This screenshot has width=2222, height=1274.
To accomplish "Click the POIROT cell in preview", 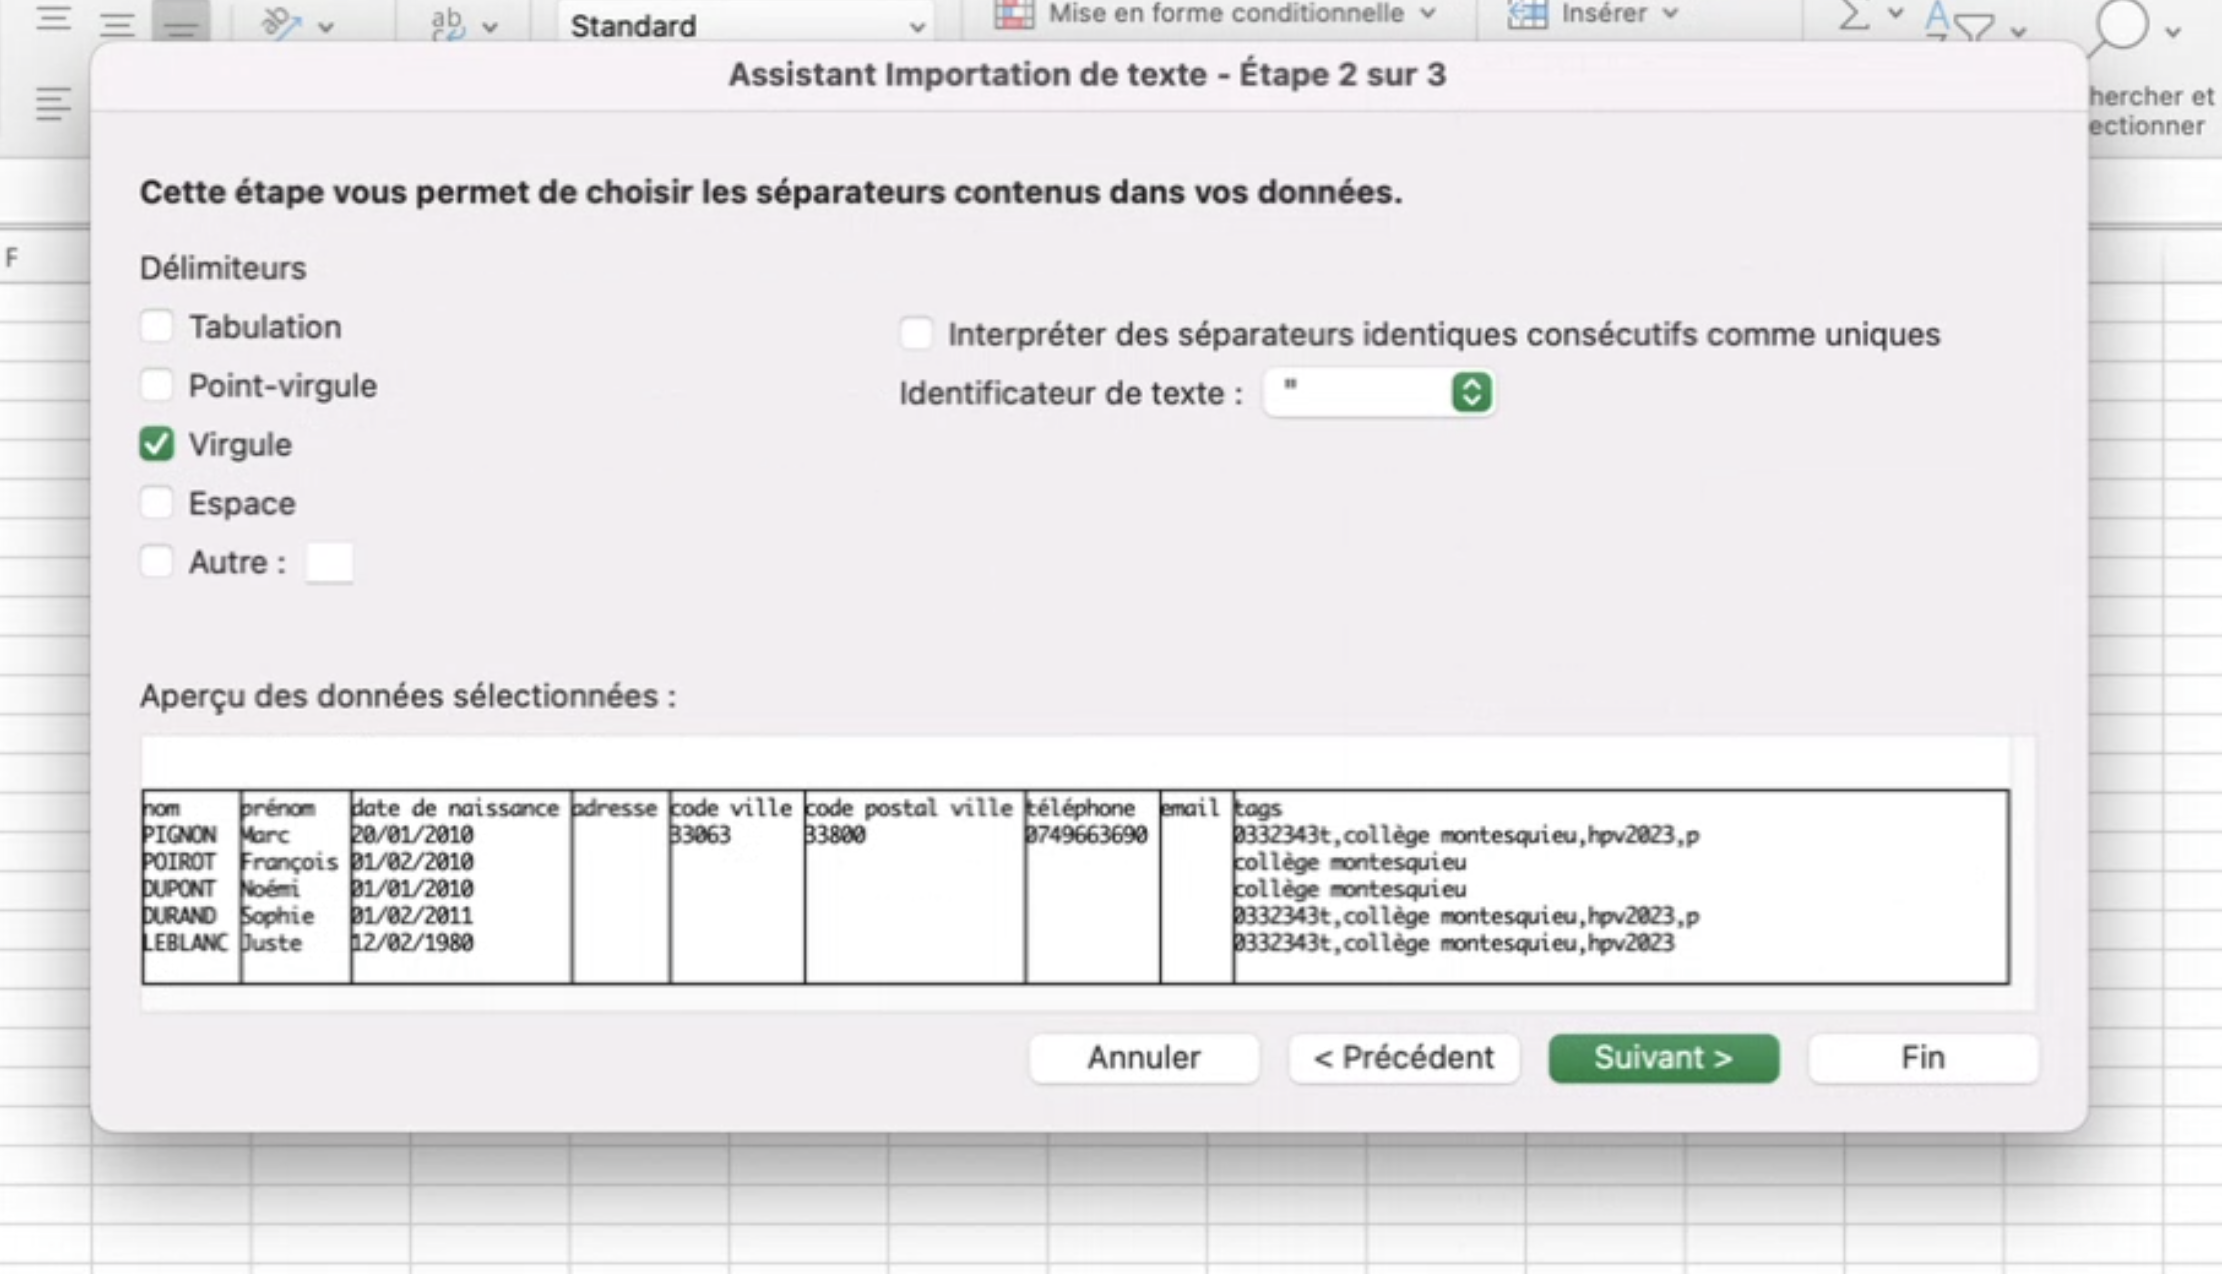I will (x=180, y=862).
